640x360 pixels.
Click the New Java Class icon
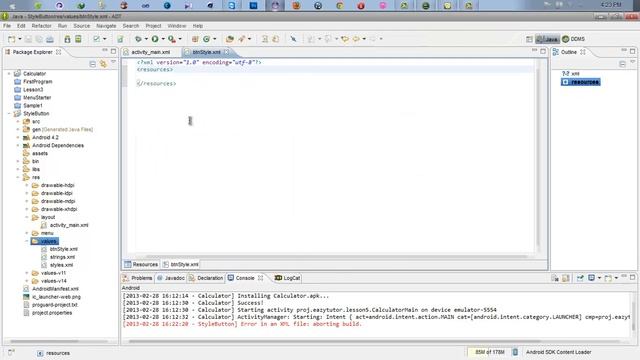point(207,39)
